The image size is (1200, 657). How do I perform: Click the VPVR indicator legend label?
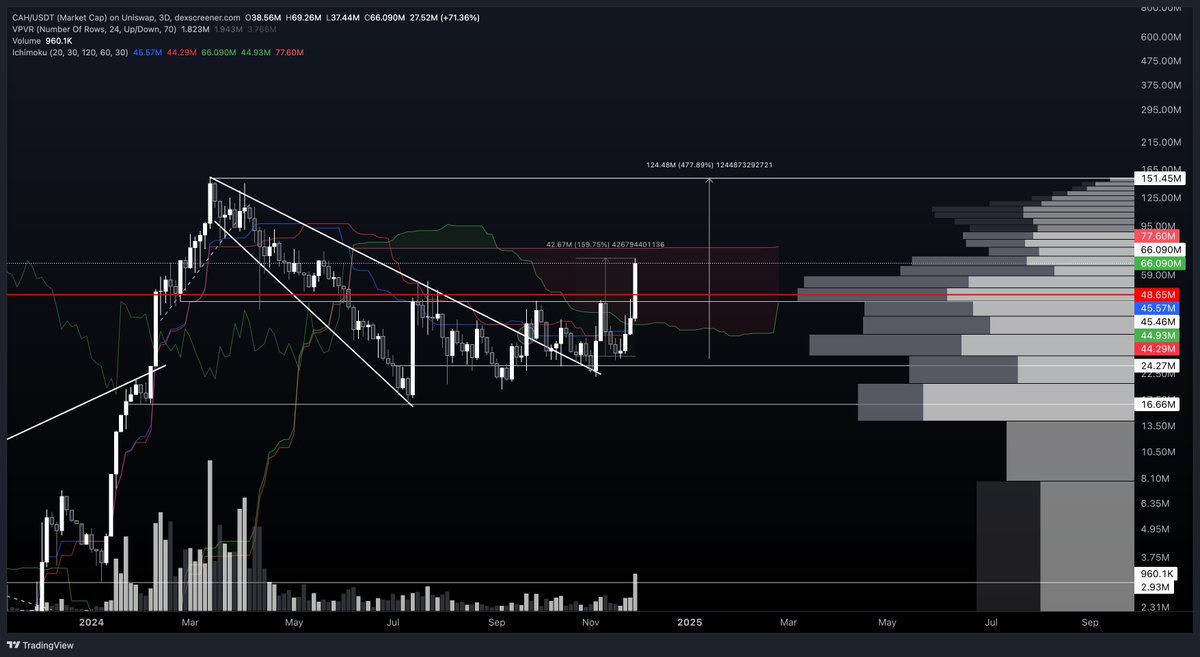(x=93, y=31)
